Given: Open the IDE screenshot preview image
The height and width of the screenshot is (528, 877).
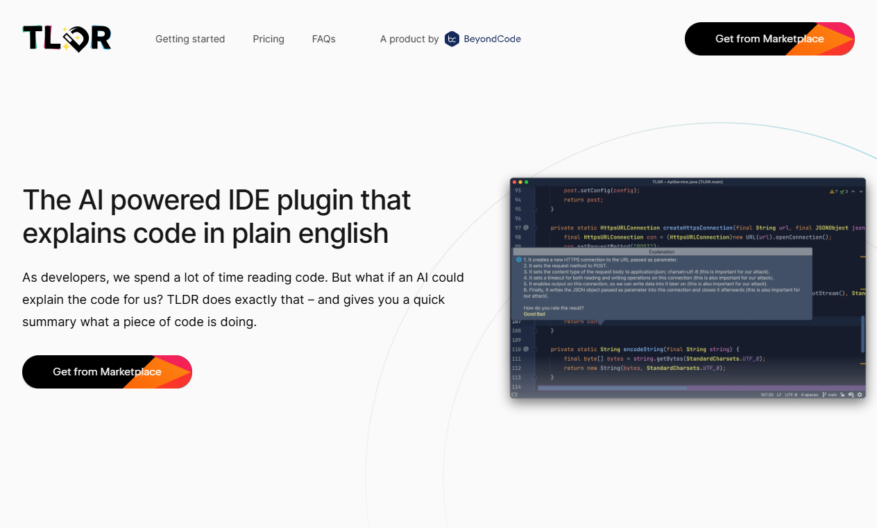Looking at the screenshot, I should 688,288.
